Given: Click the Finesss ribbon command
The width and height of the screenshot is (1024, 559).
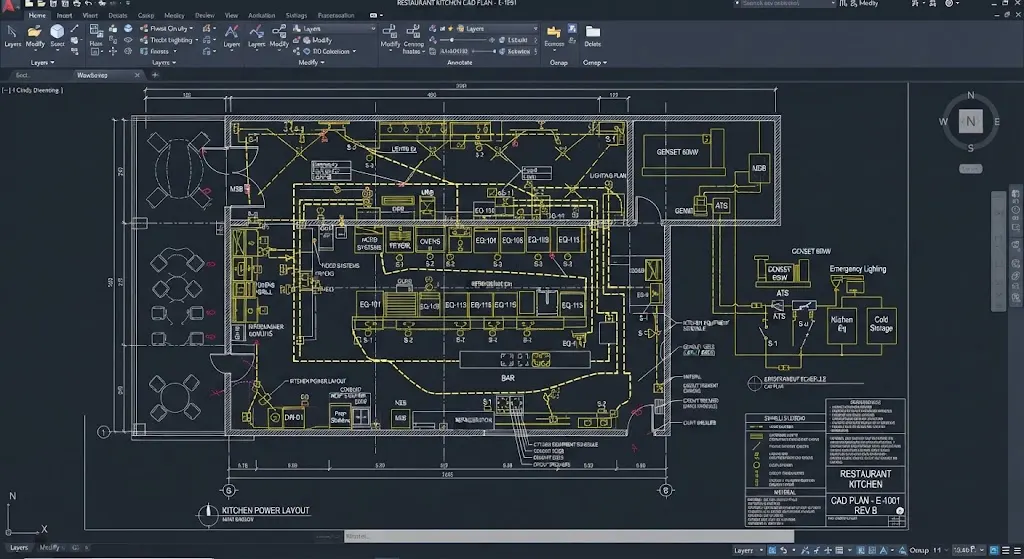Looking at the screenshot, I should 159,52.
